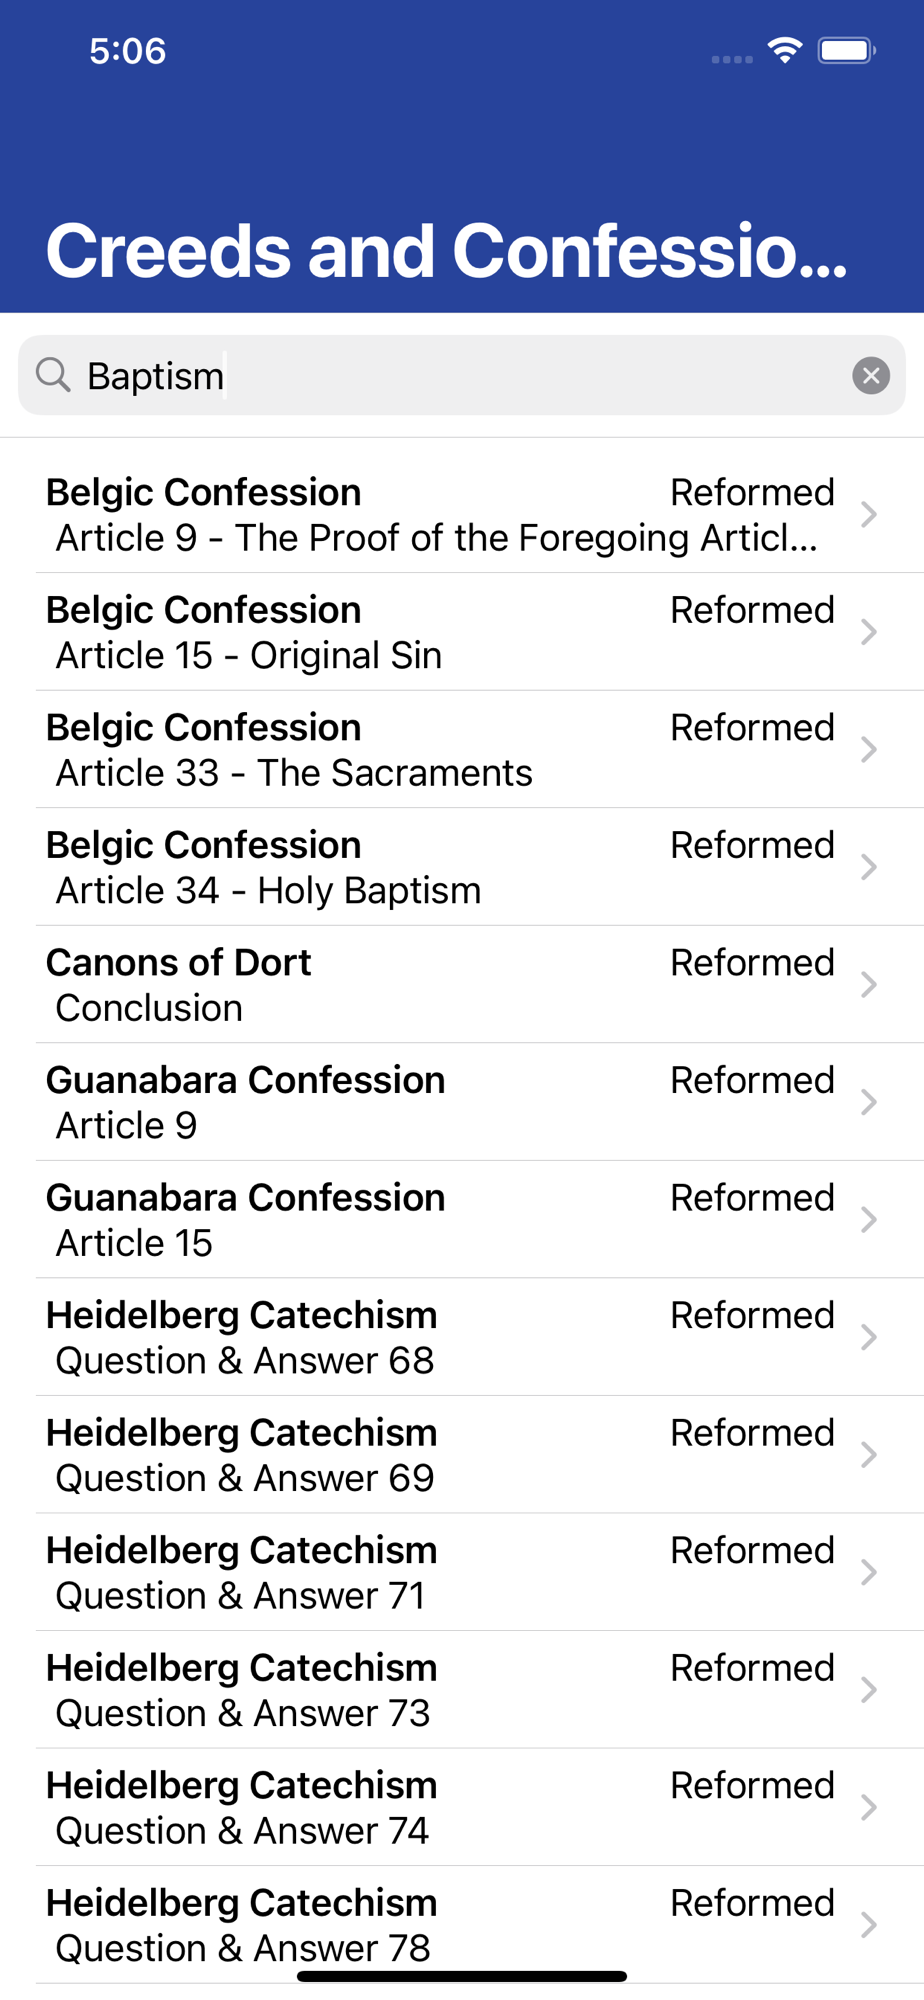The image size is (924, 2000).
Task: Open Heidelberg Catechism Question & Answer 74
Action: [440, 1807]
